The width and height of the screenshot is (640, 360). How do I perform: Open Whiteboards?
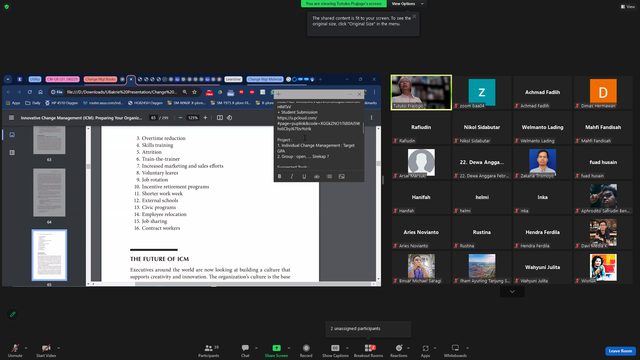point(455,350)
